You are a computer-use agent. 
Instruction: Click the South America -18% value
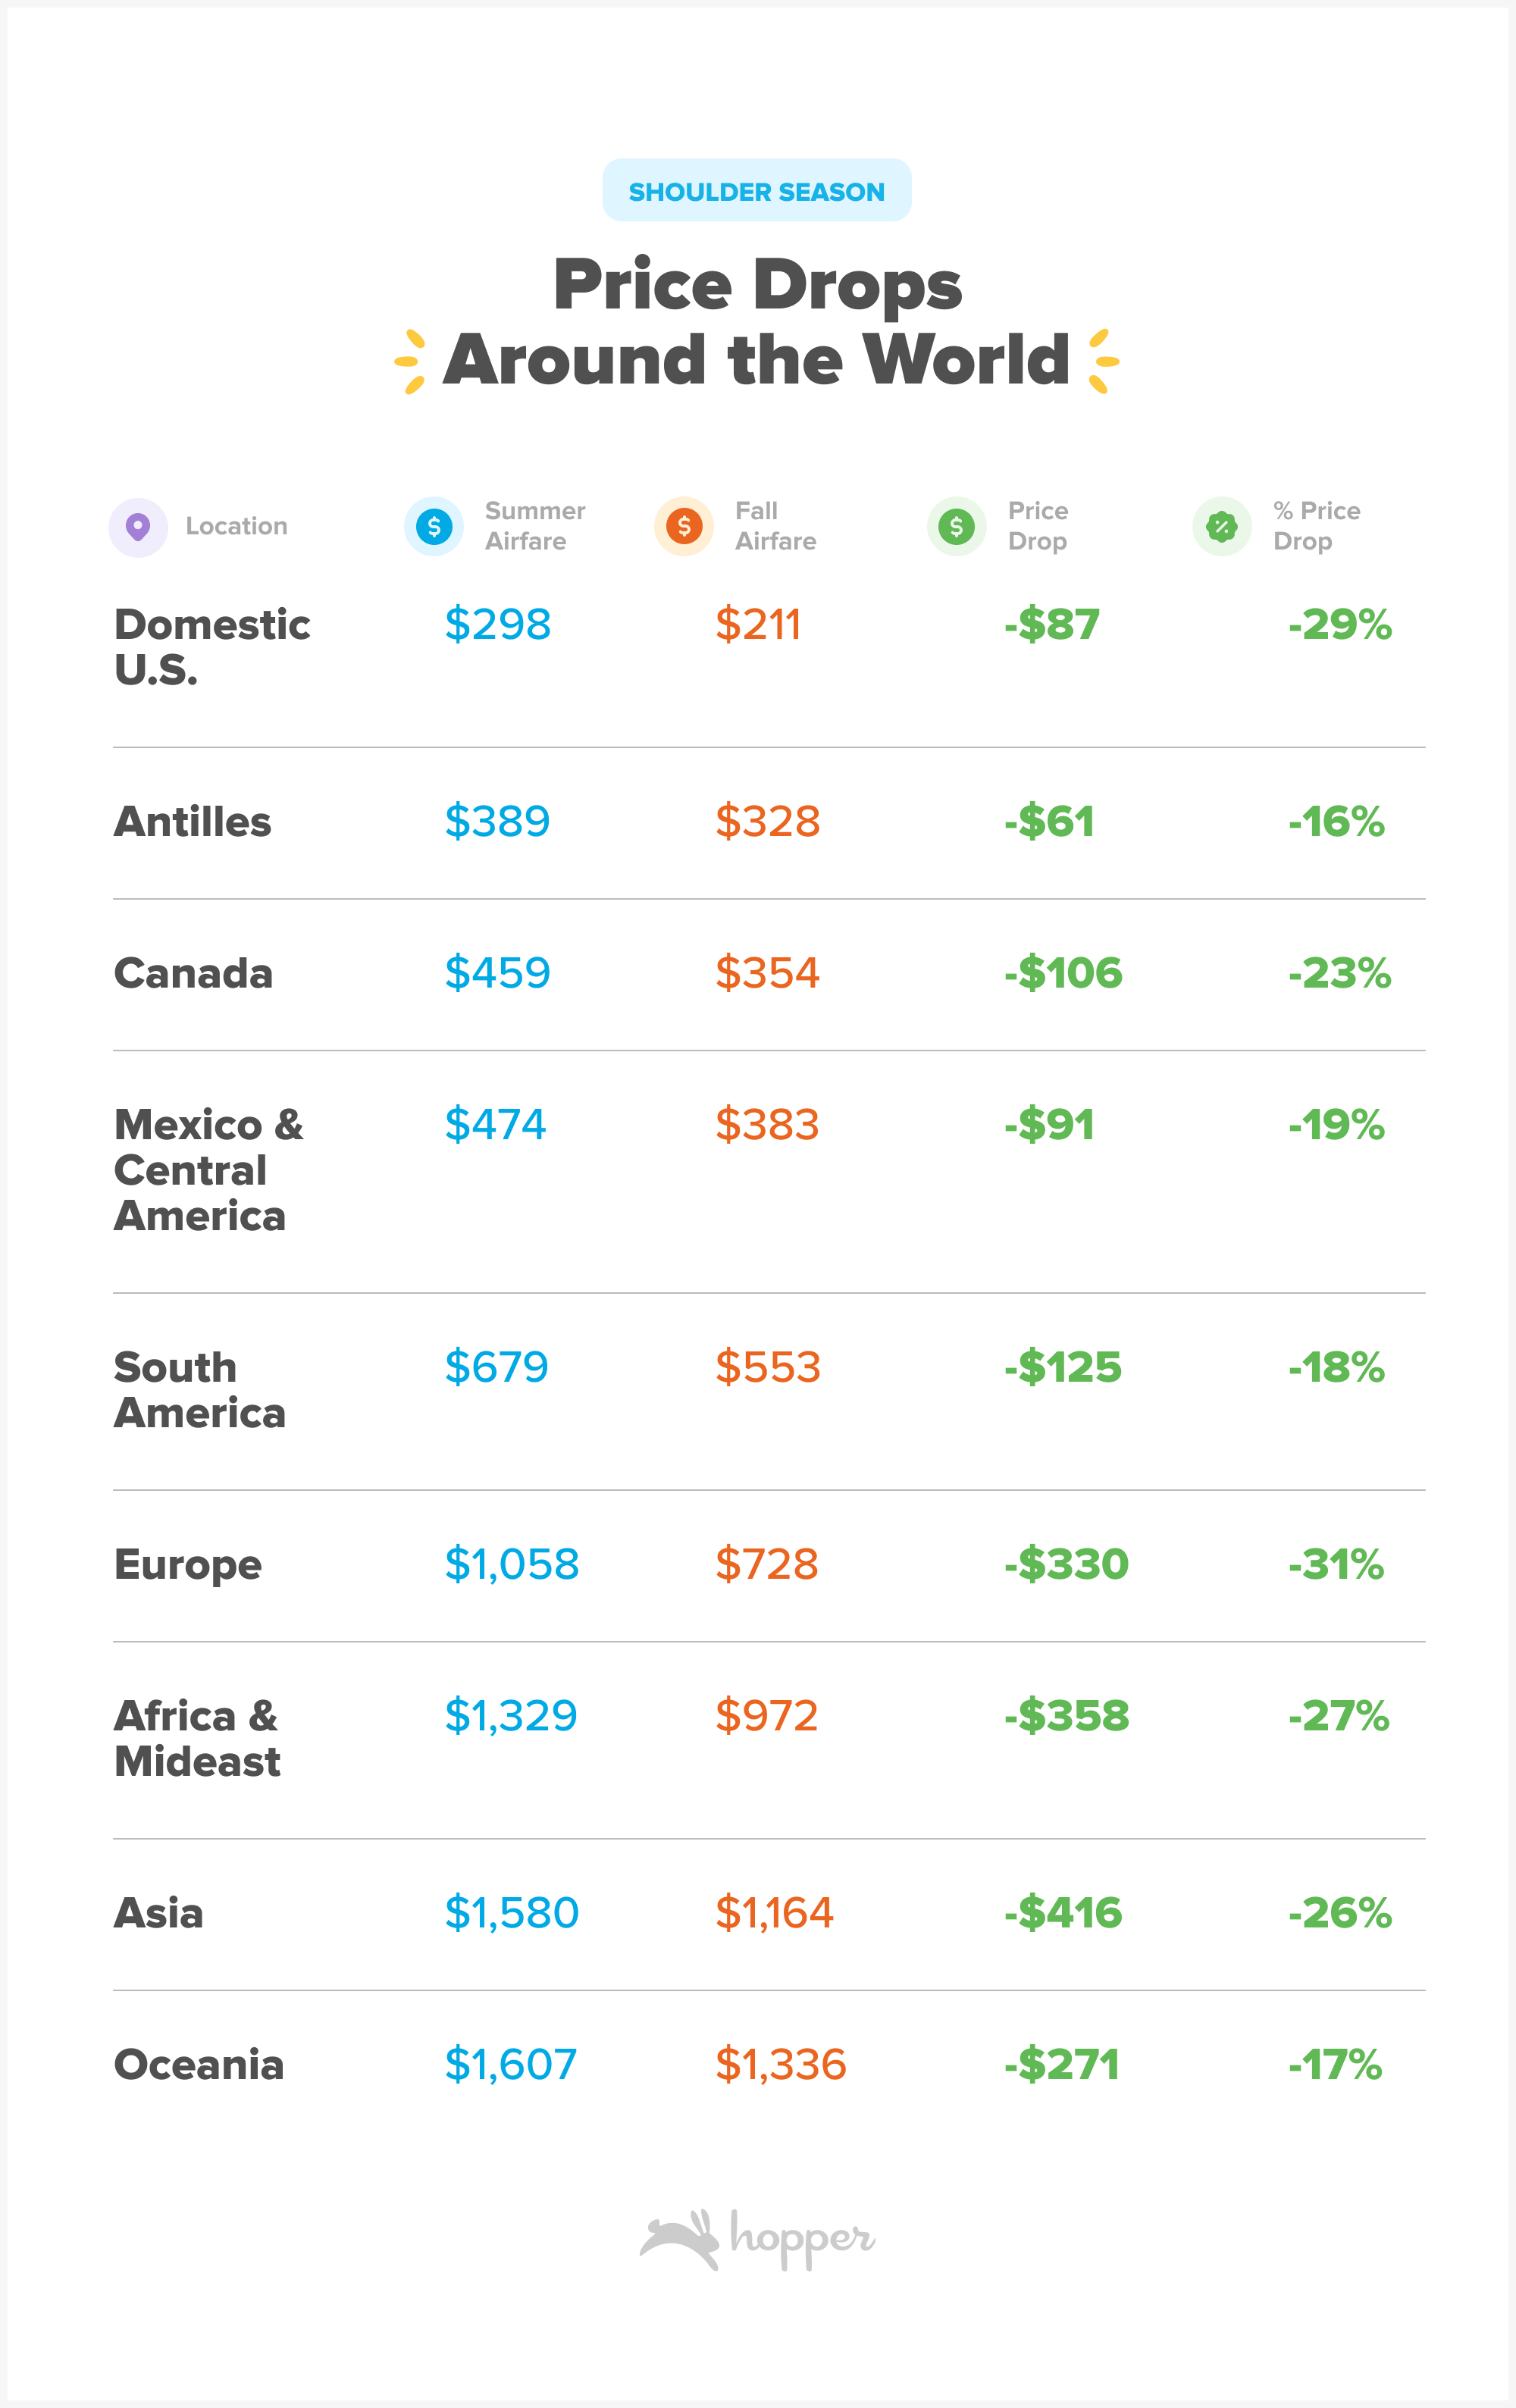click(1336, 1367)
